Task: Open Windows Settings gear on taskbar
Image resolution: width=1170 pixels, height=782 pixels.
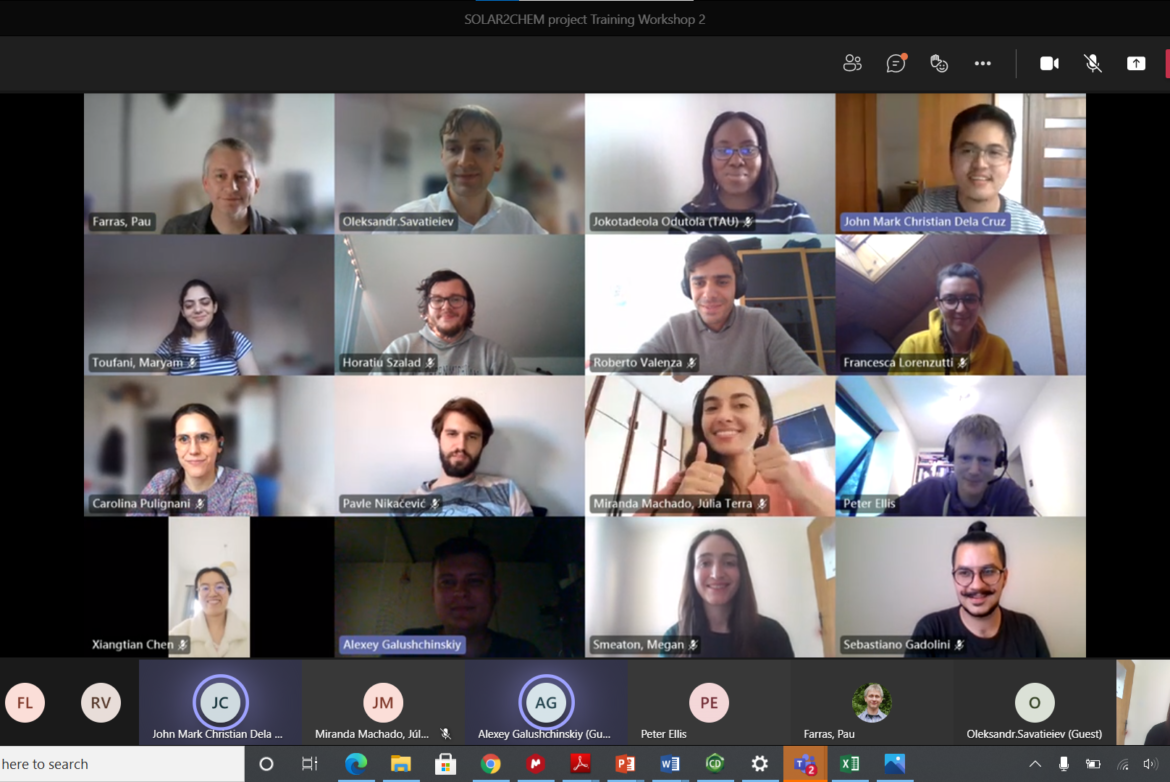Action: point(760,764)
